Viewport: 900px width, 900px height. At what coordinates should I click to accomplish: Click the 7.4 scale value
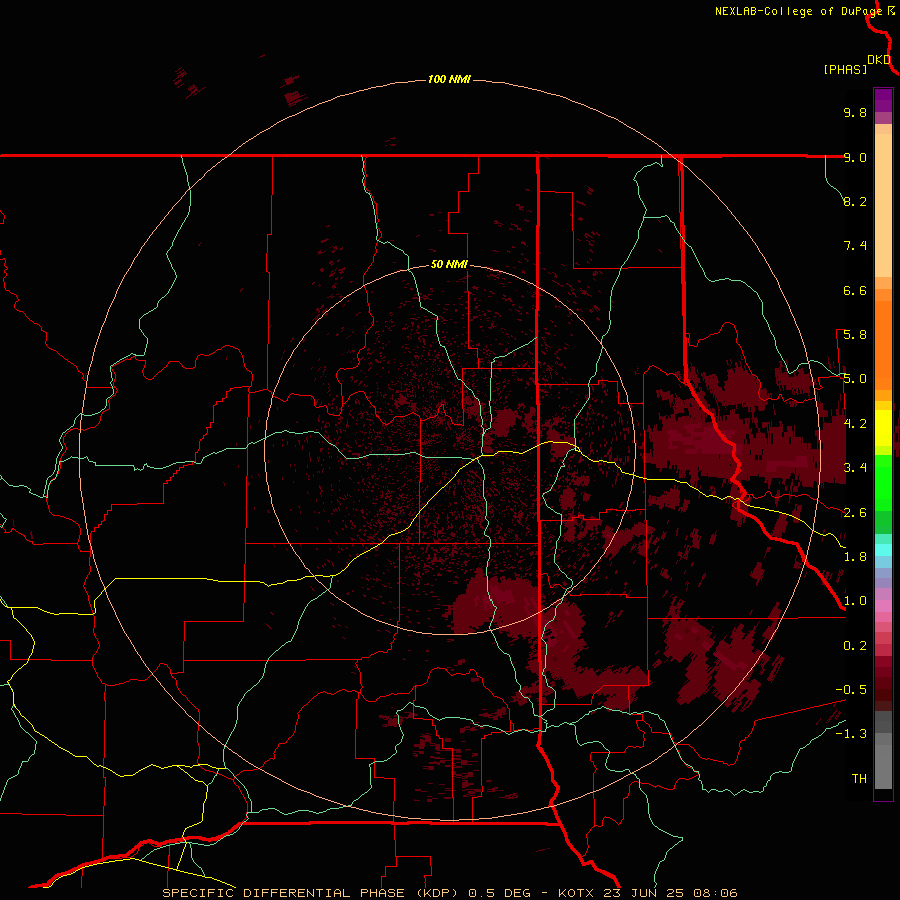[855, 246]
